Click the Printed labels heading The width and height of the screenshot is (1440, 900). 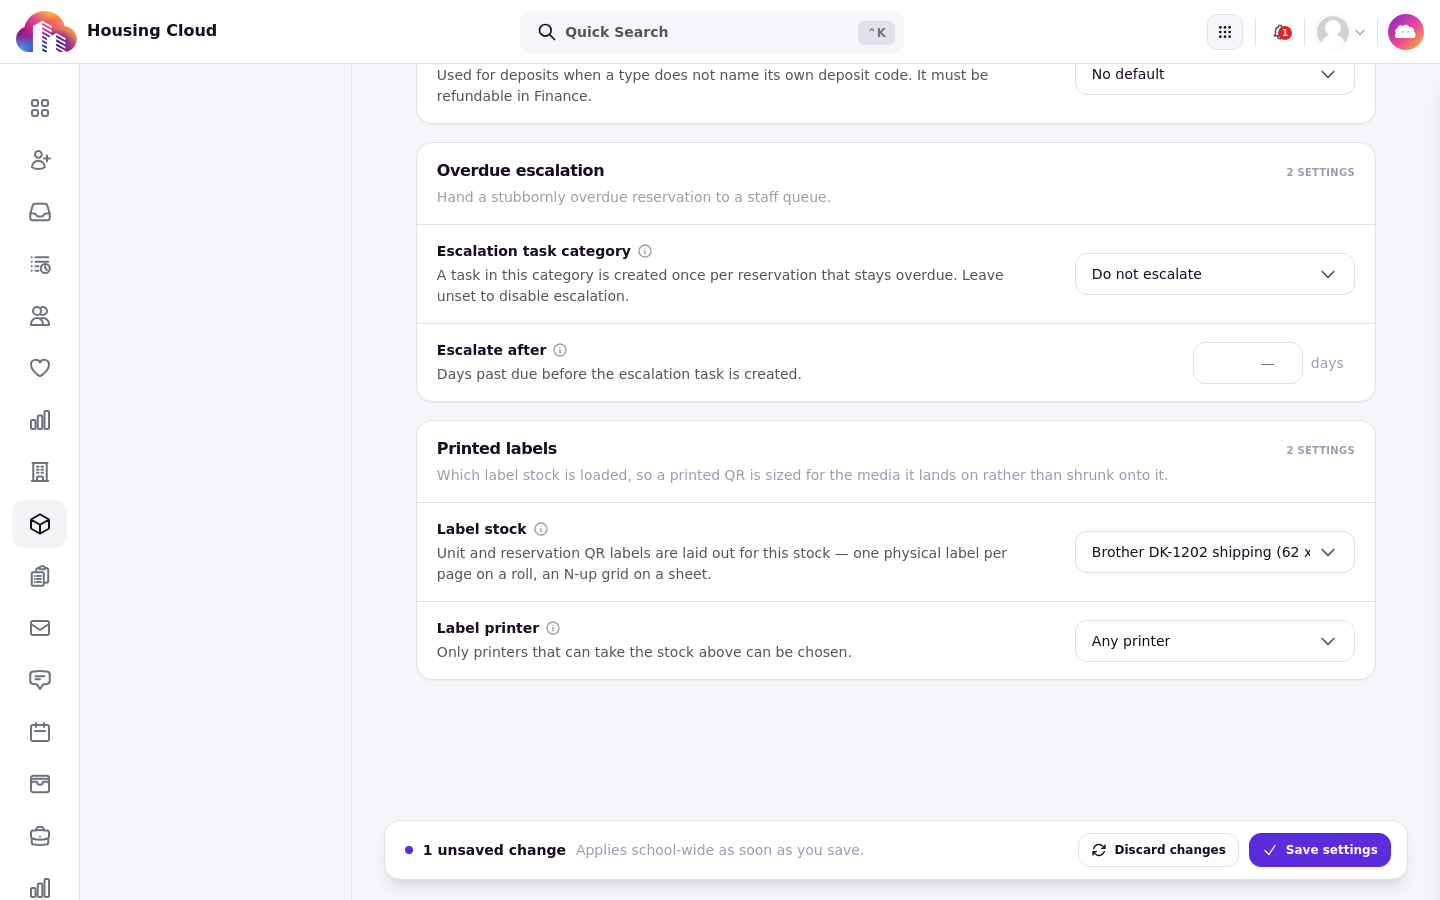coord(497,448)
